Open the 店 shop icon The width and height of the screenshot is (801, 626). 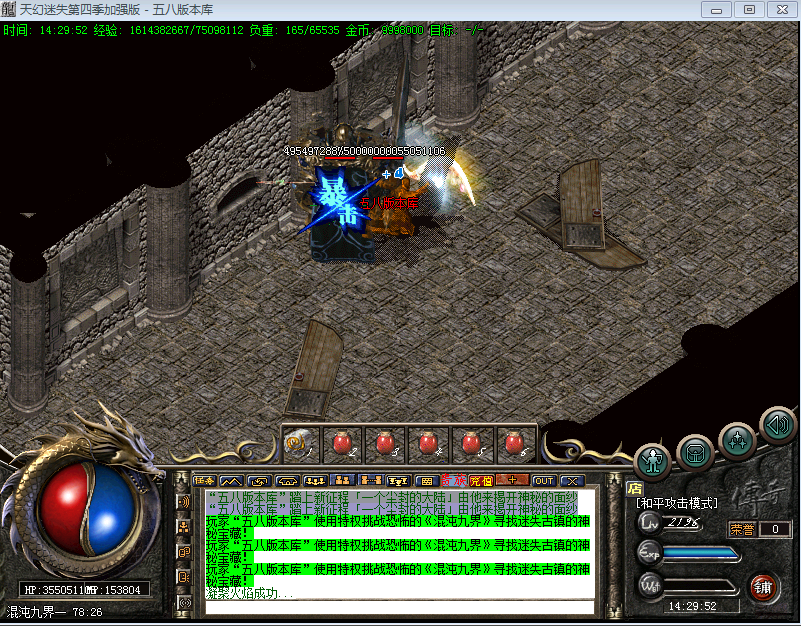point(635,489)
